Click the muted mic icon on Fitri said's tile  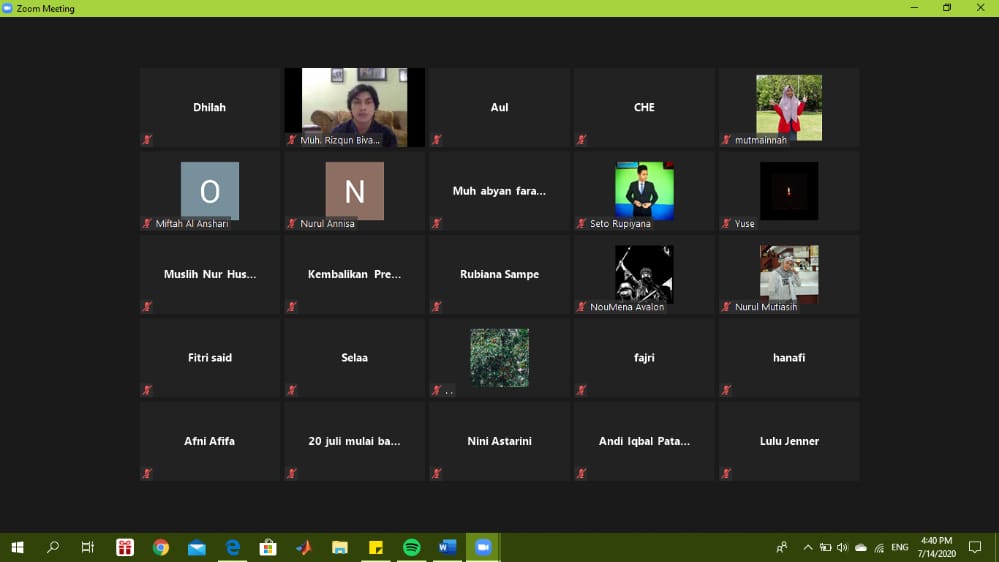(x=147, y=390)
